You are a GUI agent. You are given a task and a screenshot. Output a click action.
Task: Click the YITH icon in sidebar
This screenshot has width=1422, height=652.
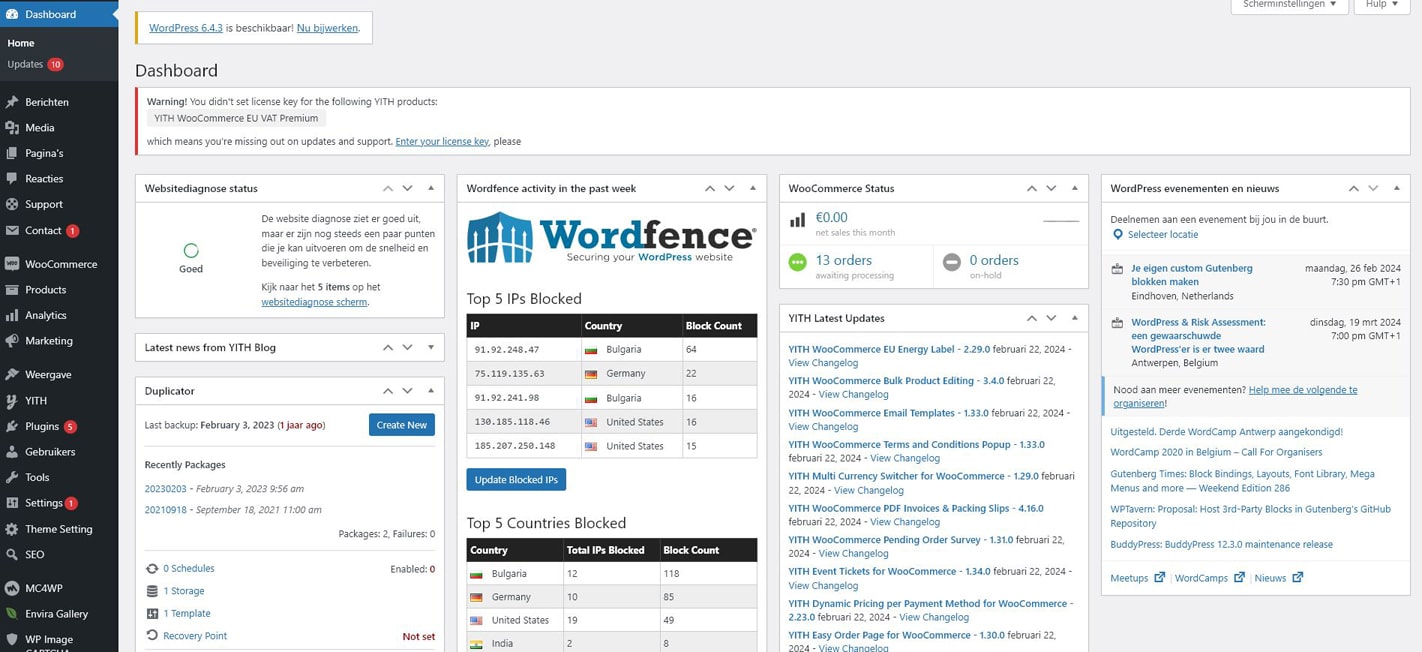(12, 401)
